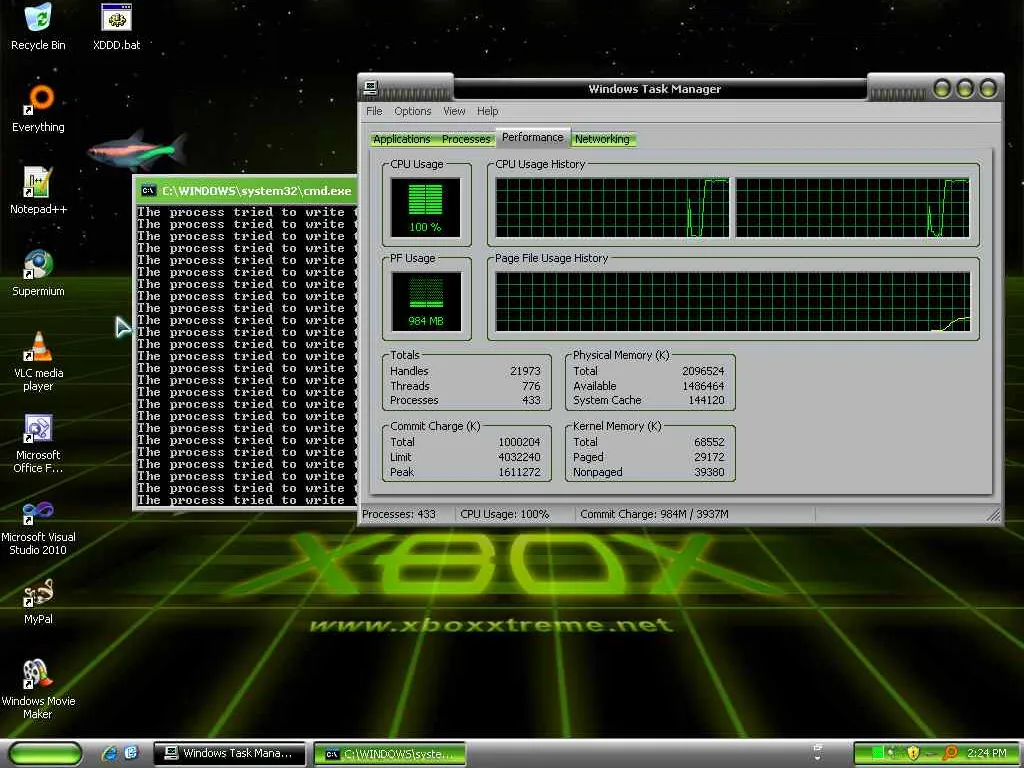
Task: Click the Threads value 776
Action: point(531,386)
